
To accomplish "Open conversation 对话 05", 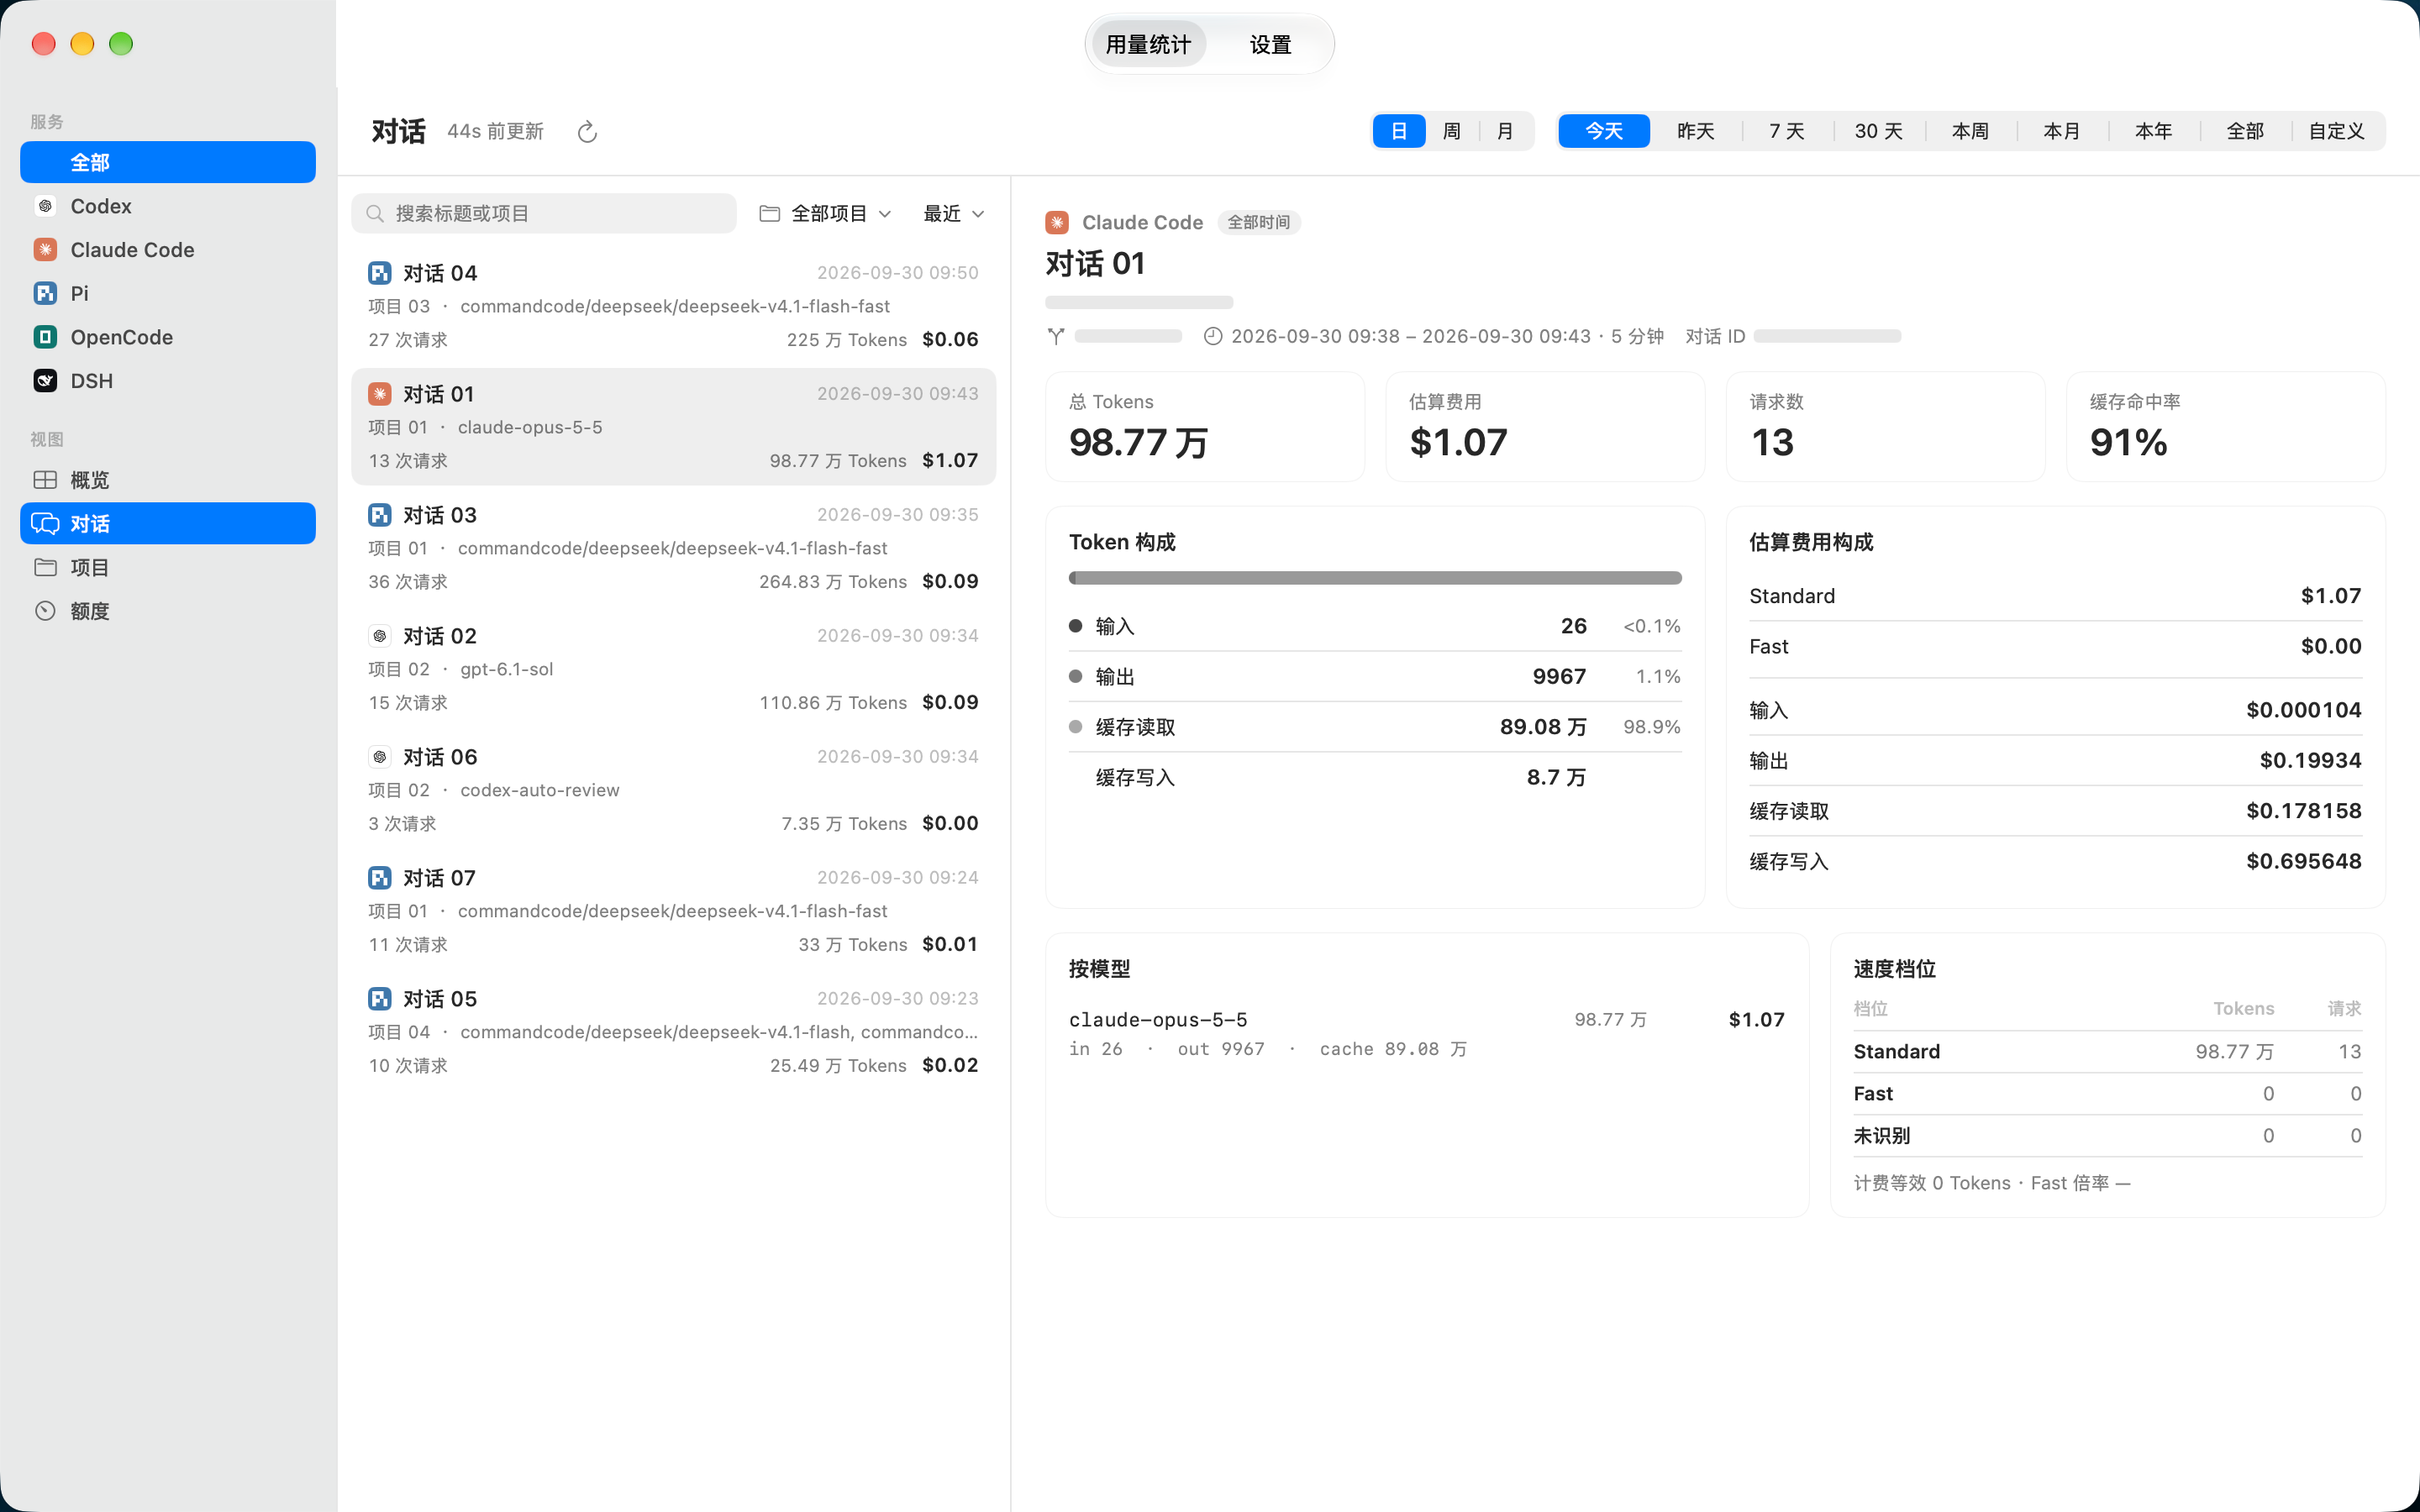I will pyautogui.click(x=673, y=1031).
